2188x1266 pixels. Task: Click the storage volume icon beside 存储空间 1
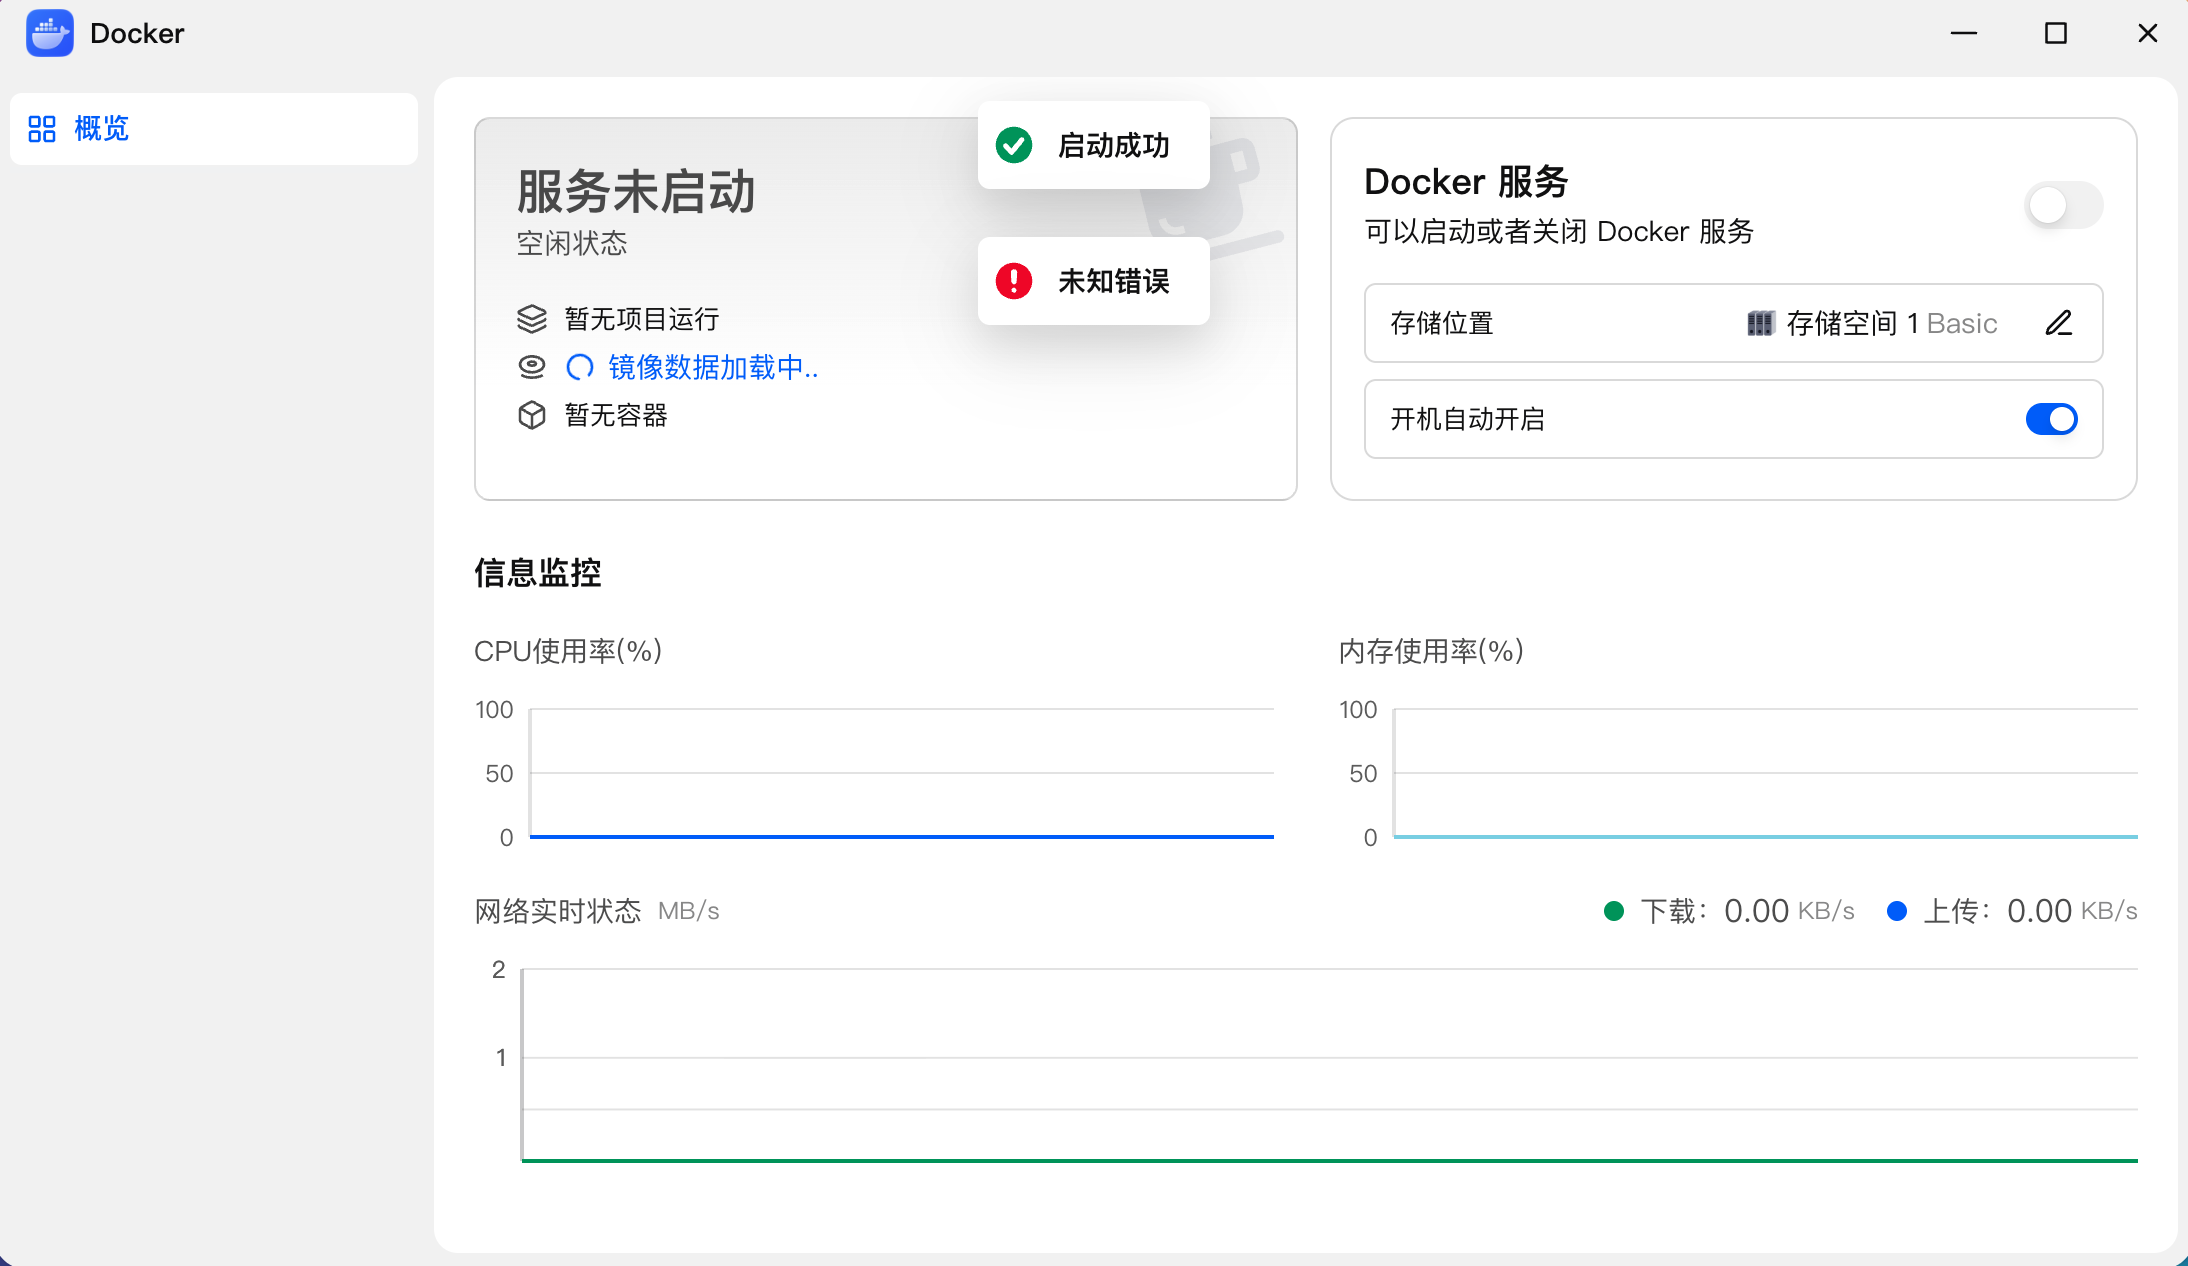(x=1760, y=323)
